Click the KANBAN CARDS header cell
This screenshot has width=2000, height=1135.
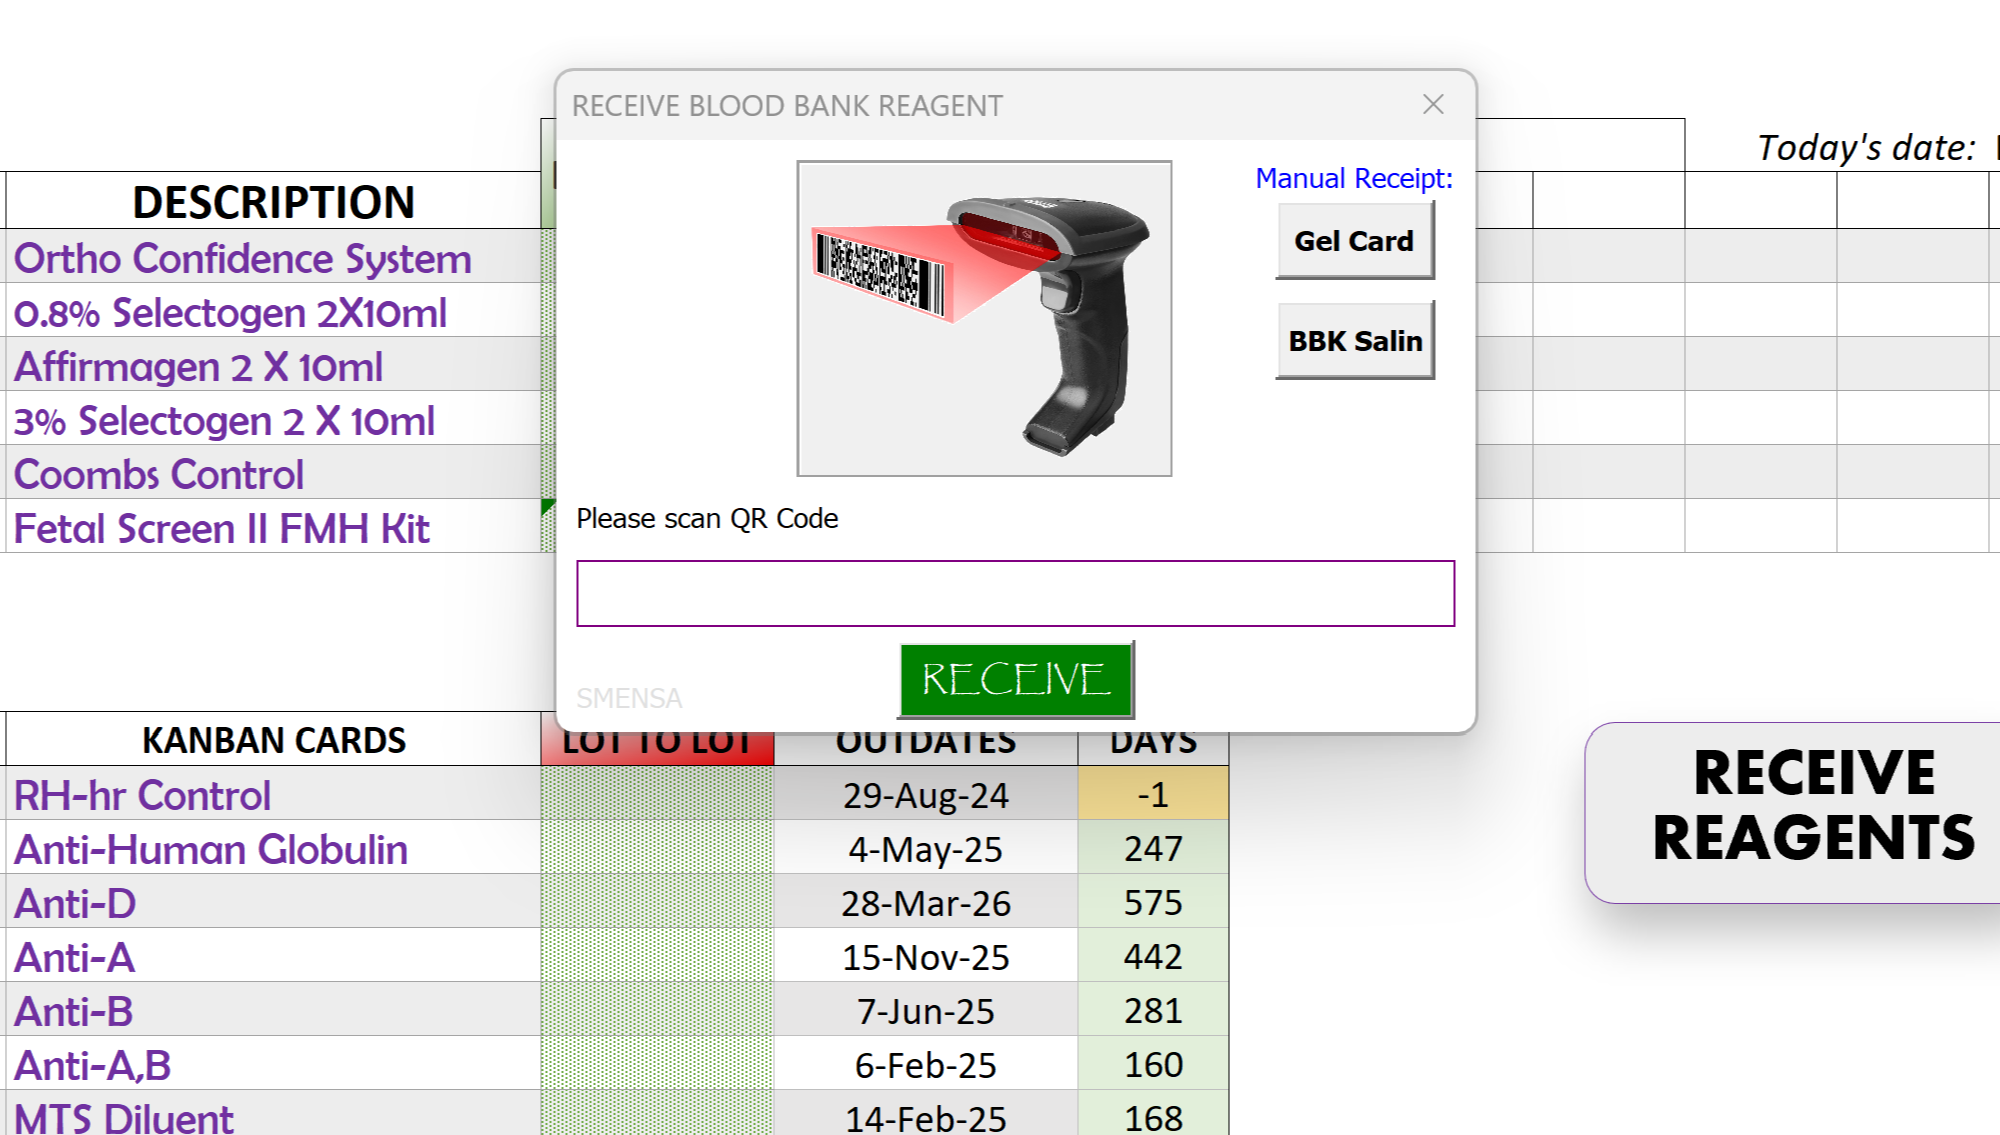tap(273, 740)
